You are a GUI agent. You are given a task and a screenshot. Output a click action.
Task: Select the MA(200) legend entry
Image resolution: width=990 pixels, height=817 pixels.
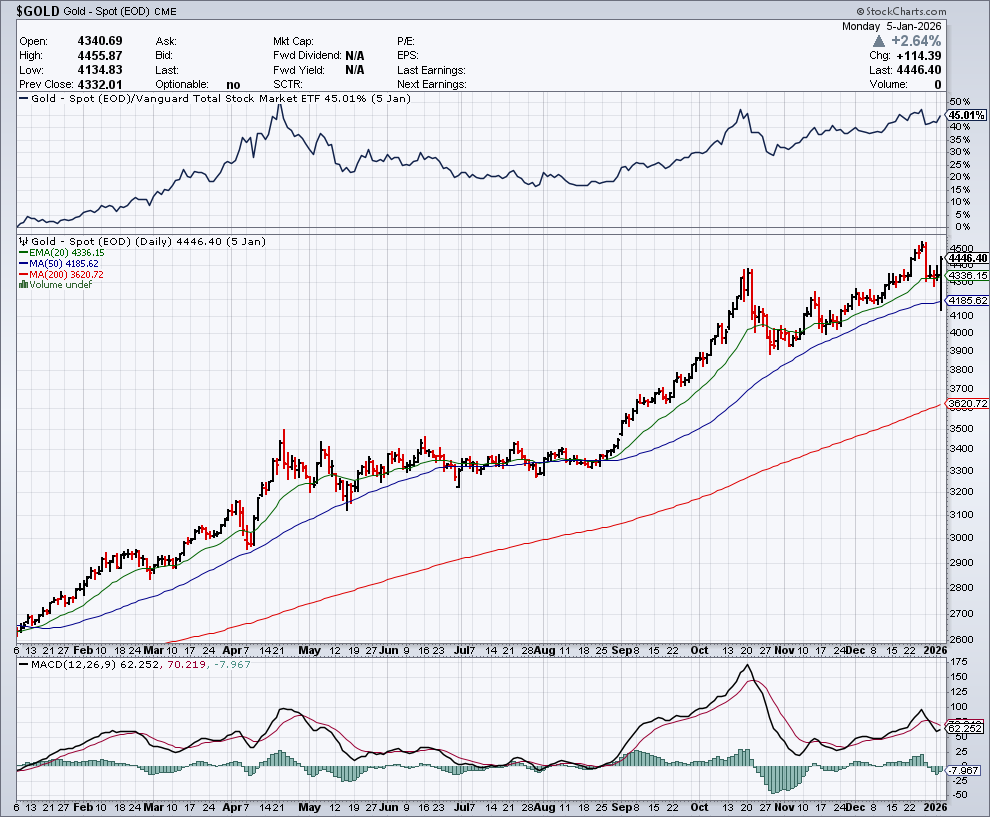62,274
